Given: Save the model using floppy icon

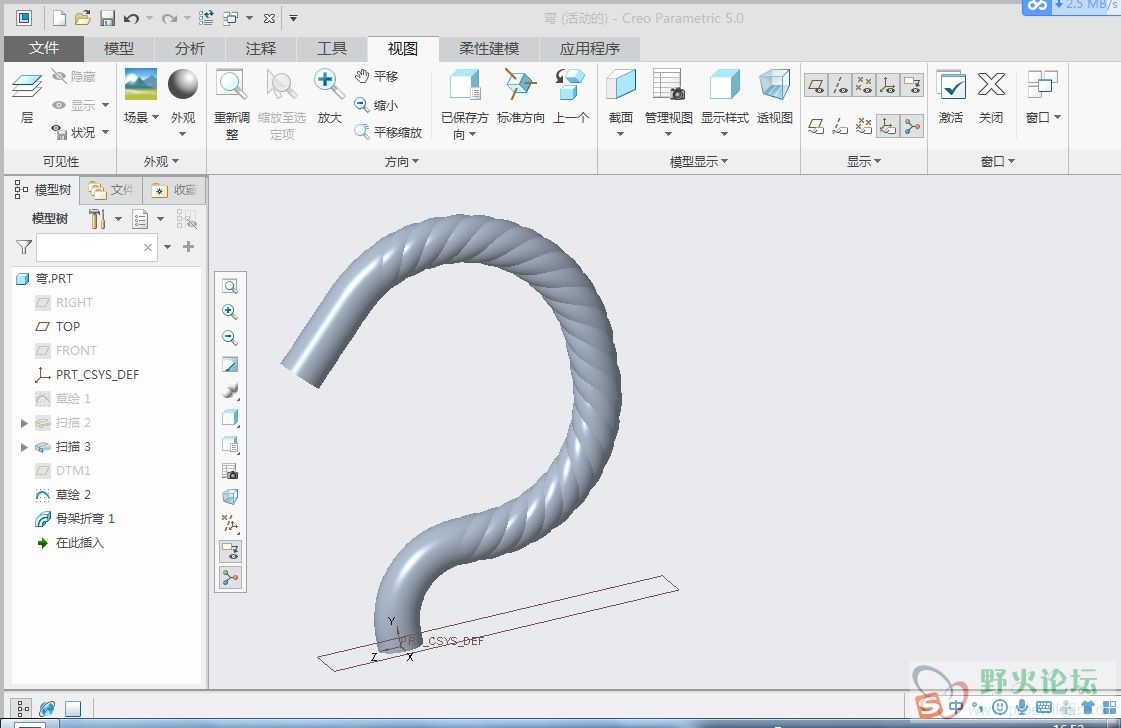Looking at the screenshot, I should 107,19.
